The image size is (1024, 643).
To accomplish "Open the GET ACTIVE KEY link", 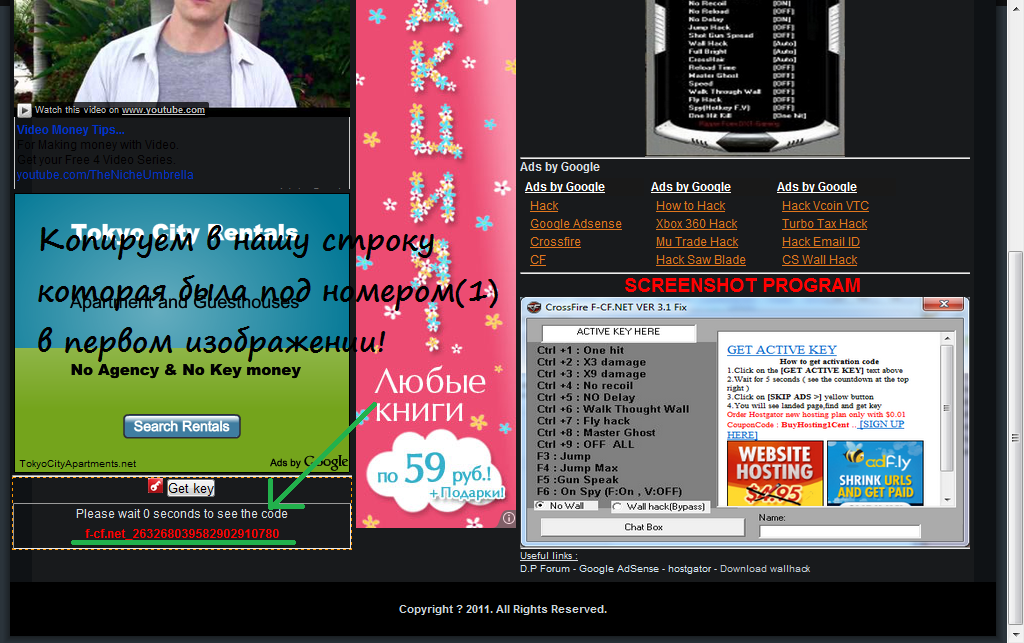I will (x=781, y=350).
